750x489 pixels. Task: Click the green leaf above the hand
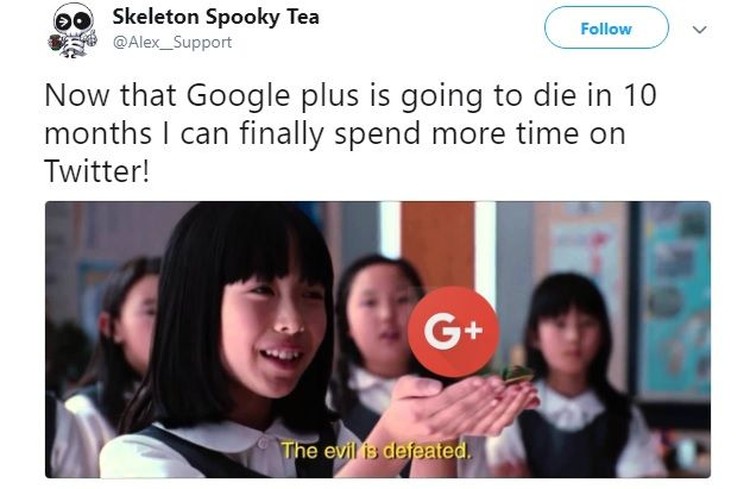tap(512, 372)
